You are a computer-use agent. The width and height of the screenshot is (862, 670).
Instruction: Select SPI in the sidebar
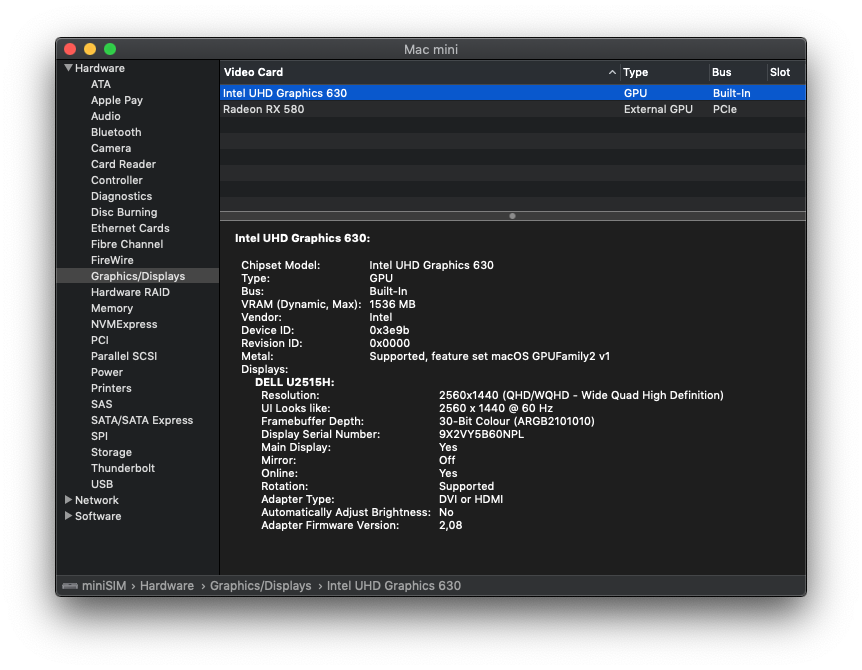coord(100,436)
